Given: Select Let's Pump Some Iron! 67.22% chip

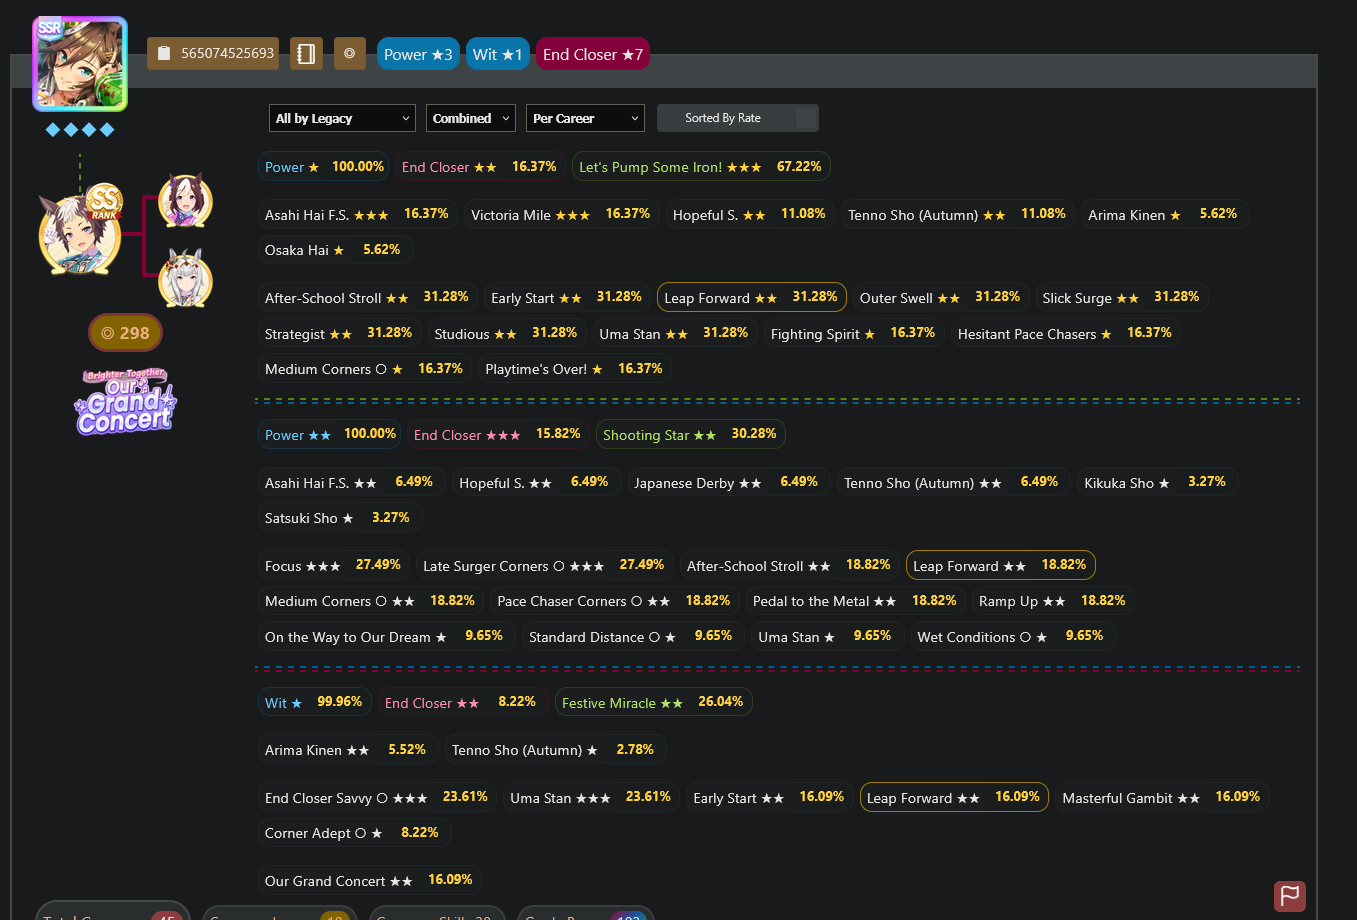Looking at the screenshot, I should point(701,167).
